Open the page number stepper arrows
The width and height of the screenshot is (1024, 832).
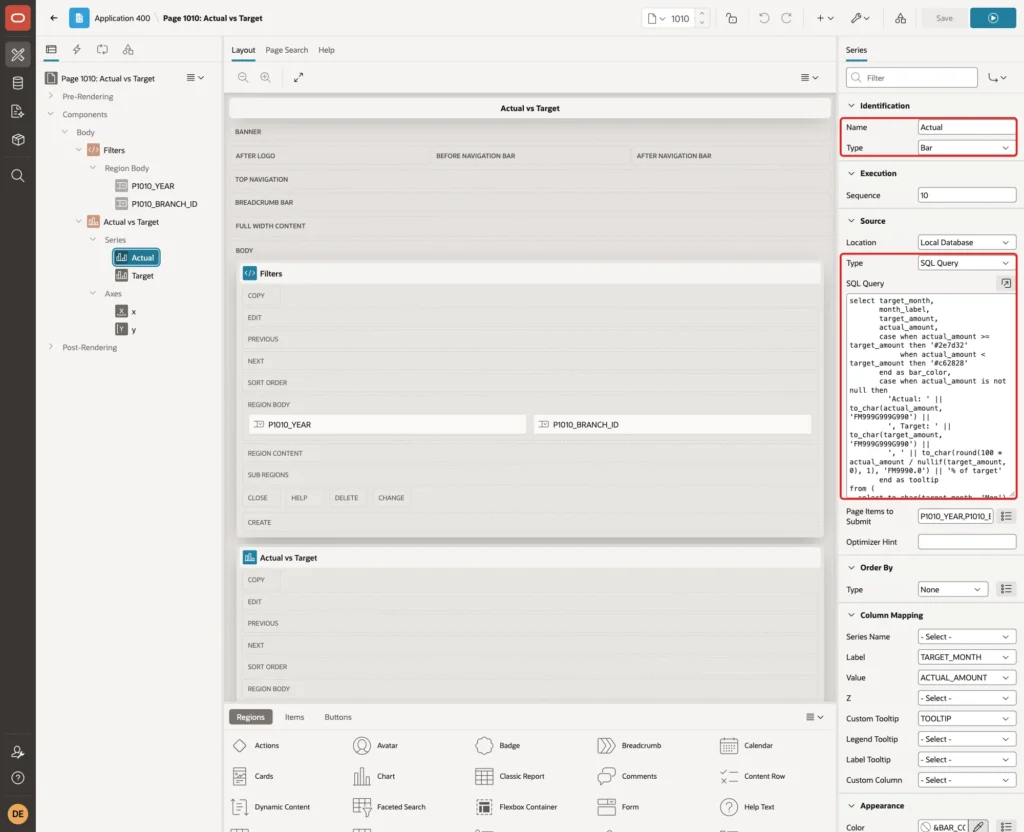pos(702,18)
